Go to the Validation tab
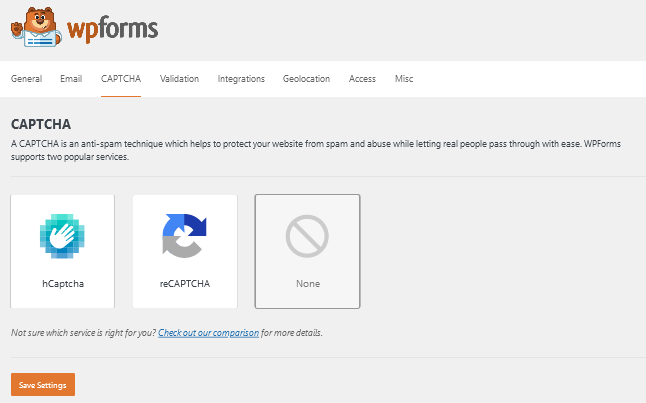This screenshot has width=646, height=403. coord(179,79)
